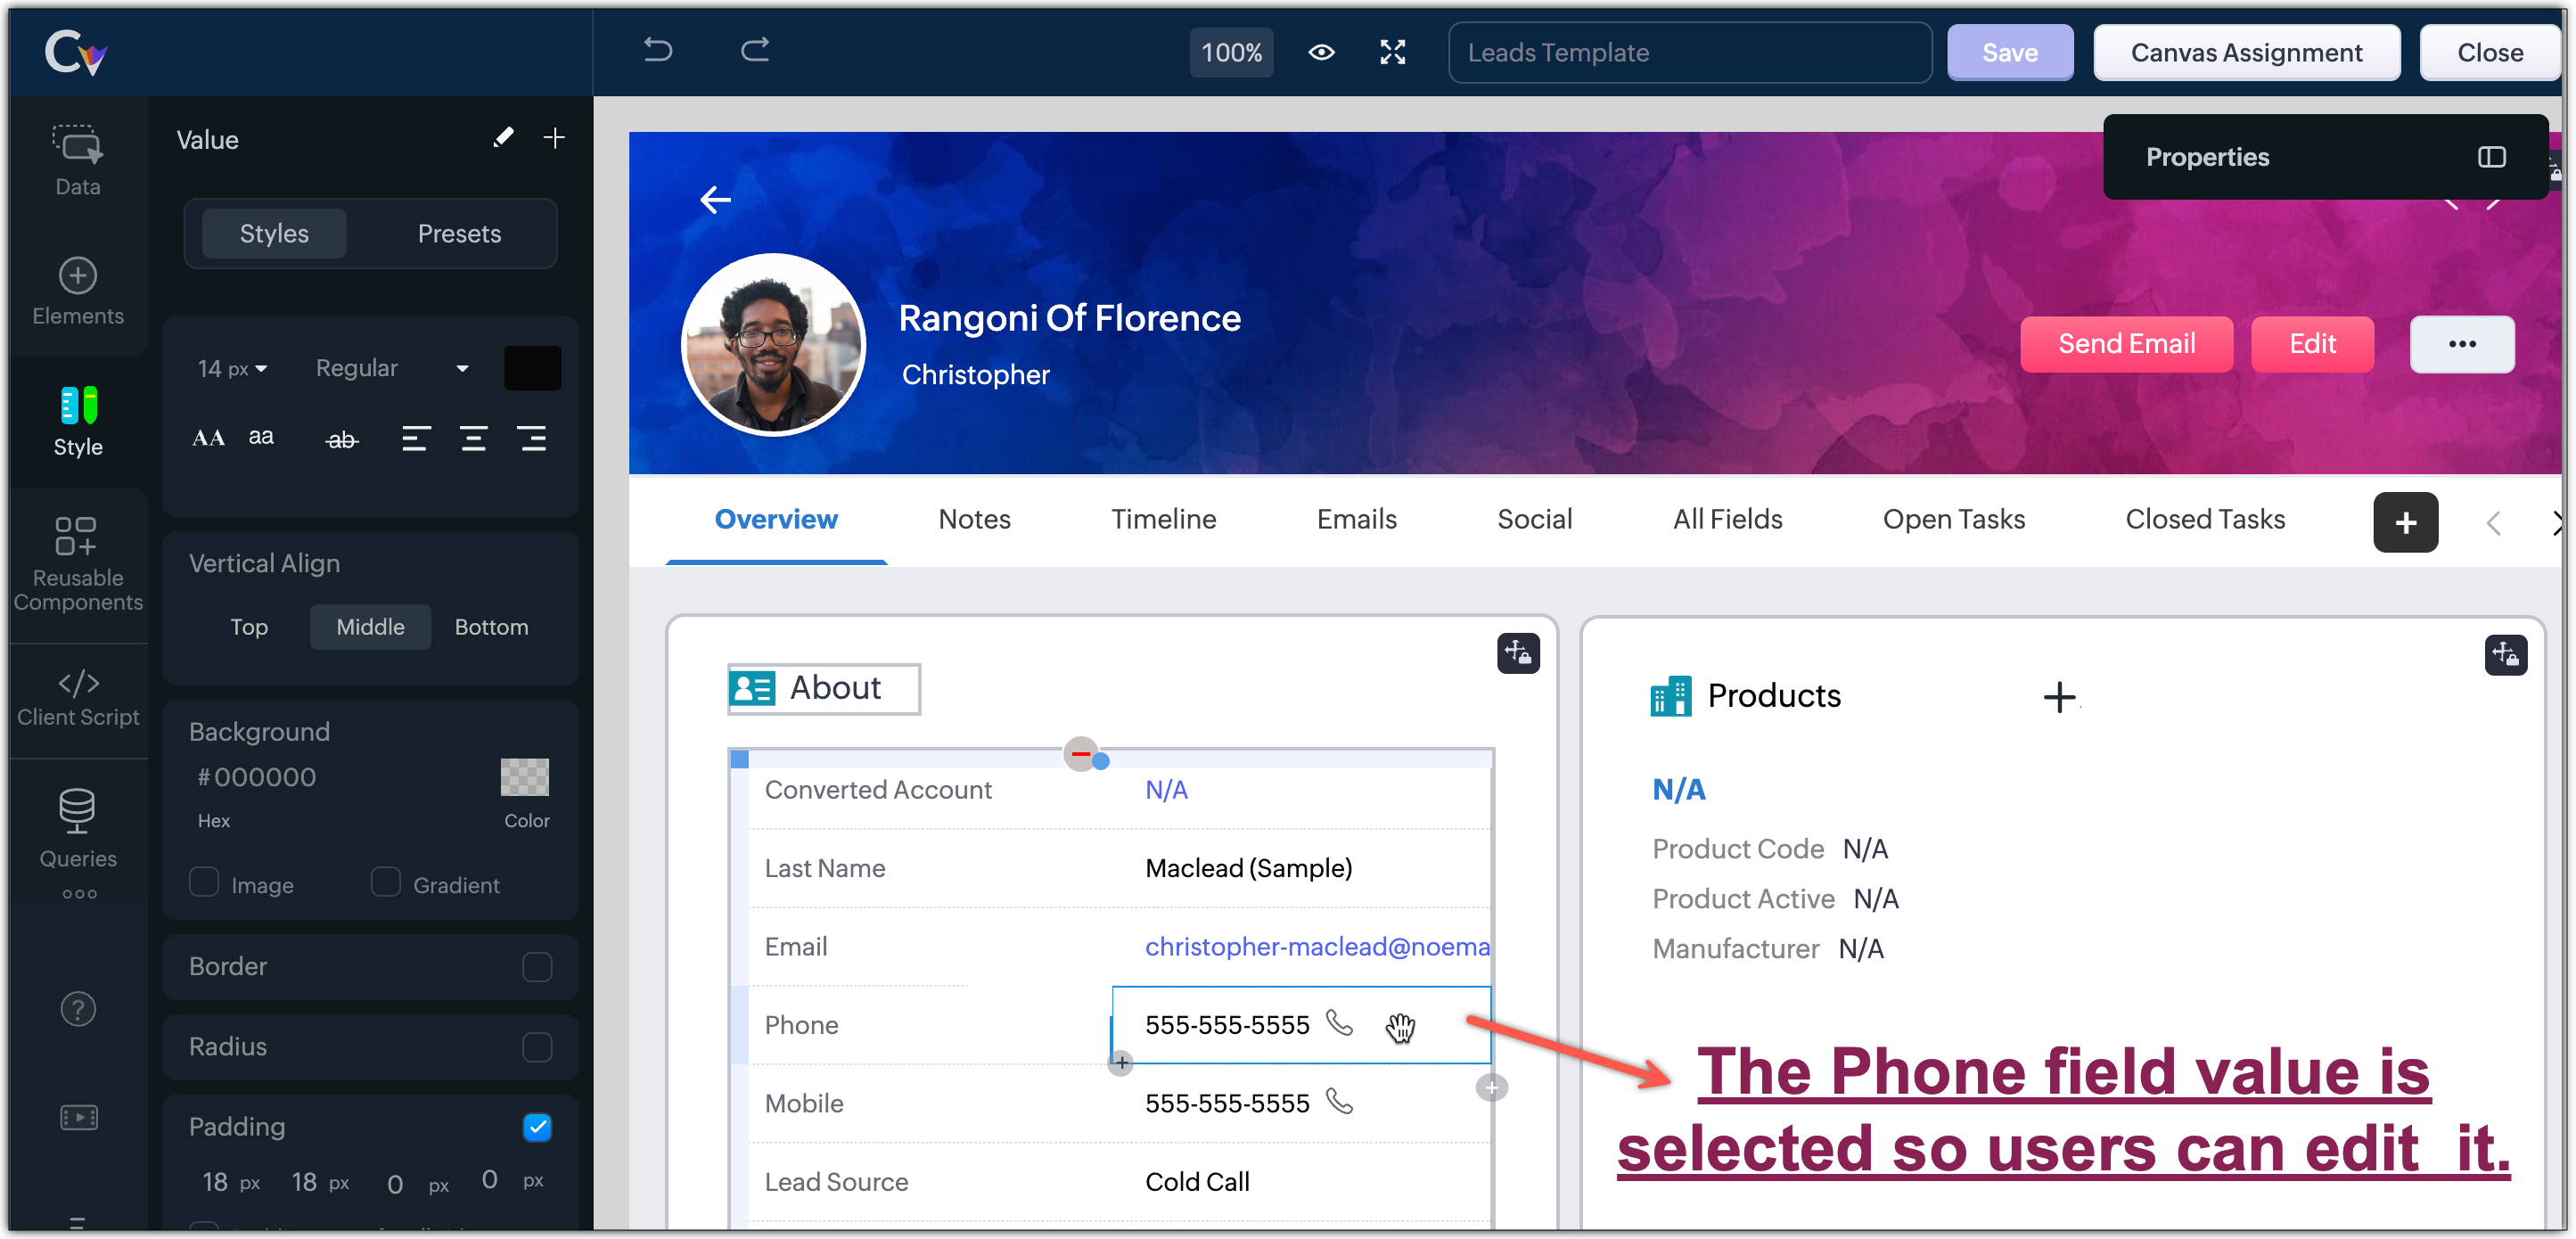This screenshot has width=2576, height=1239.
Task: Click the redo arrow icon
Action: click(755, 50)
